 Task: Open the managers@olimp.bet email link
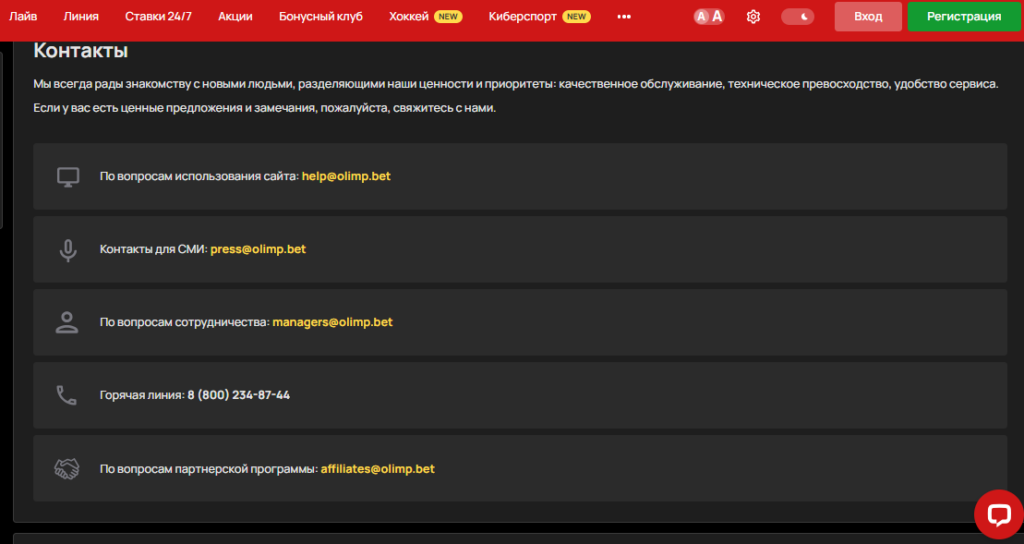click(x=332, y=322)
